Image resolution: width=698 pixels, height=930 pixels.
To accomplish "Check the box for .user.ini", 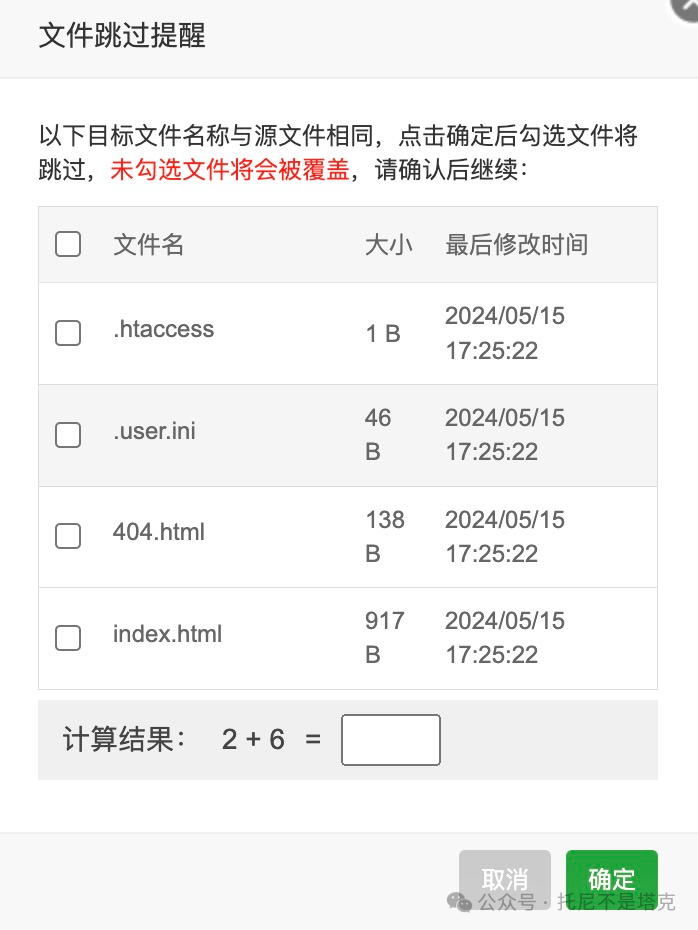I will (68, 435).
